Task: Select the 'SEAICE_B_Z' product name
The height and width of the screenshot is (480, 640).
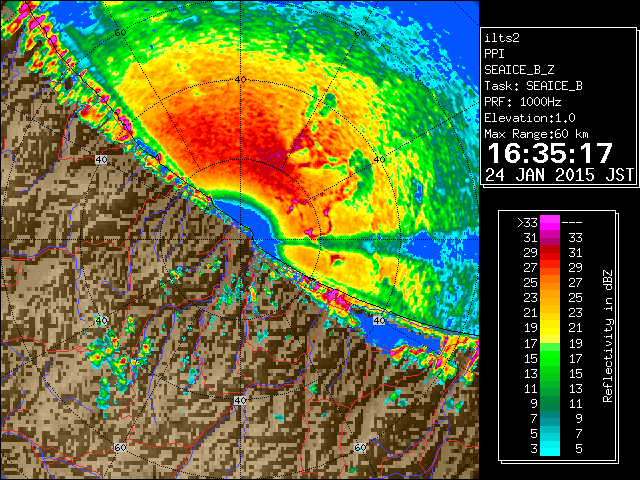Action: coord(519,70)
